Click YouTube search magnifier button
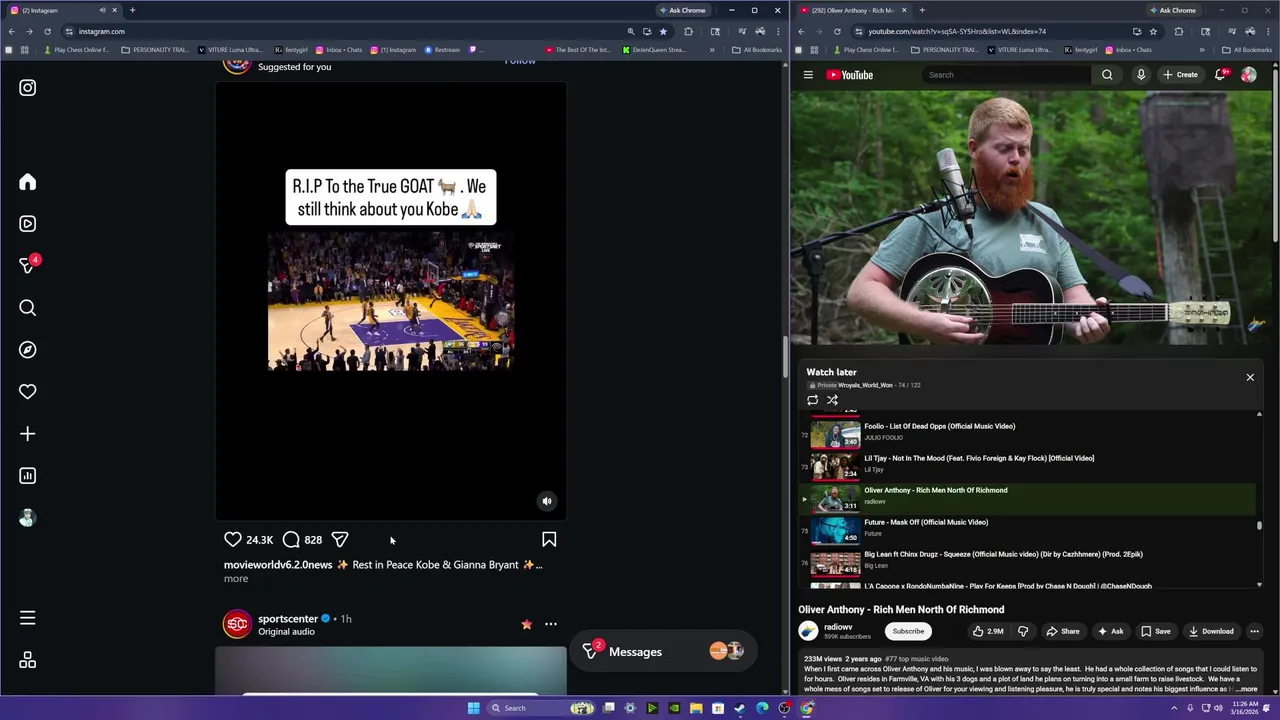The image size is (1280, 720). pyautogui.click(x=1107, y=75)
